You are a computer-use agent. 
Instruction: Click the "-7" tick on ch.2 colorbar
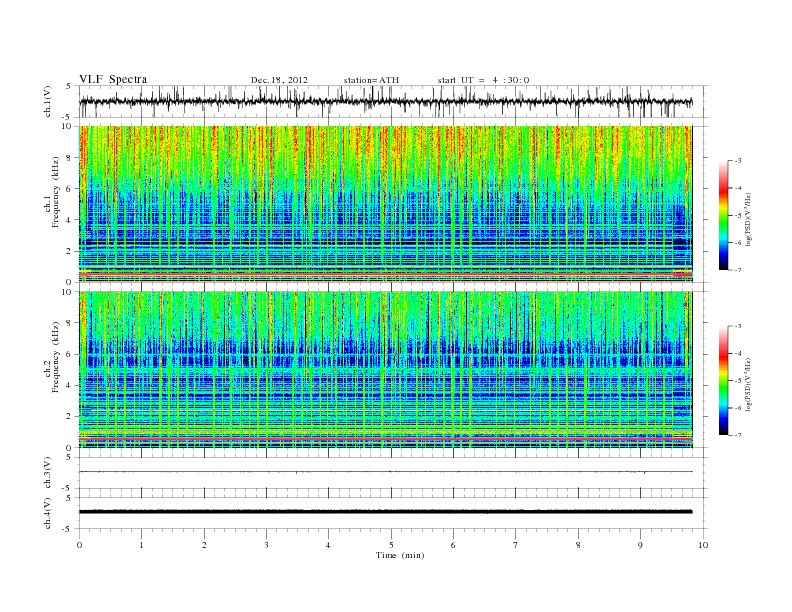(738, 435)
